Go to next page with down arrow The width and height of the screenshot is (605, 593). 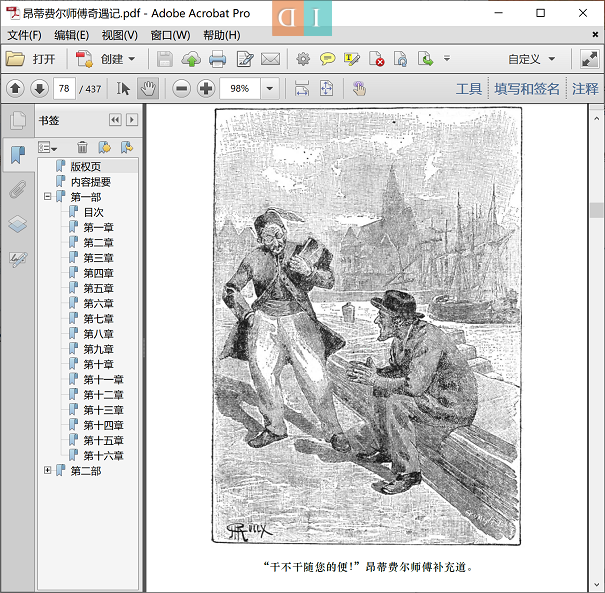click(x=39, y=89)
